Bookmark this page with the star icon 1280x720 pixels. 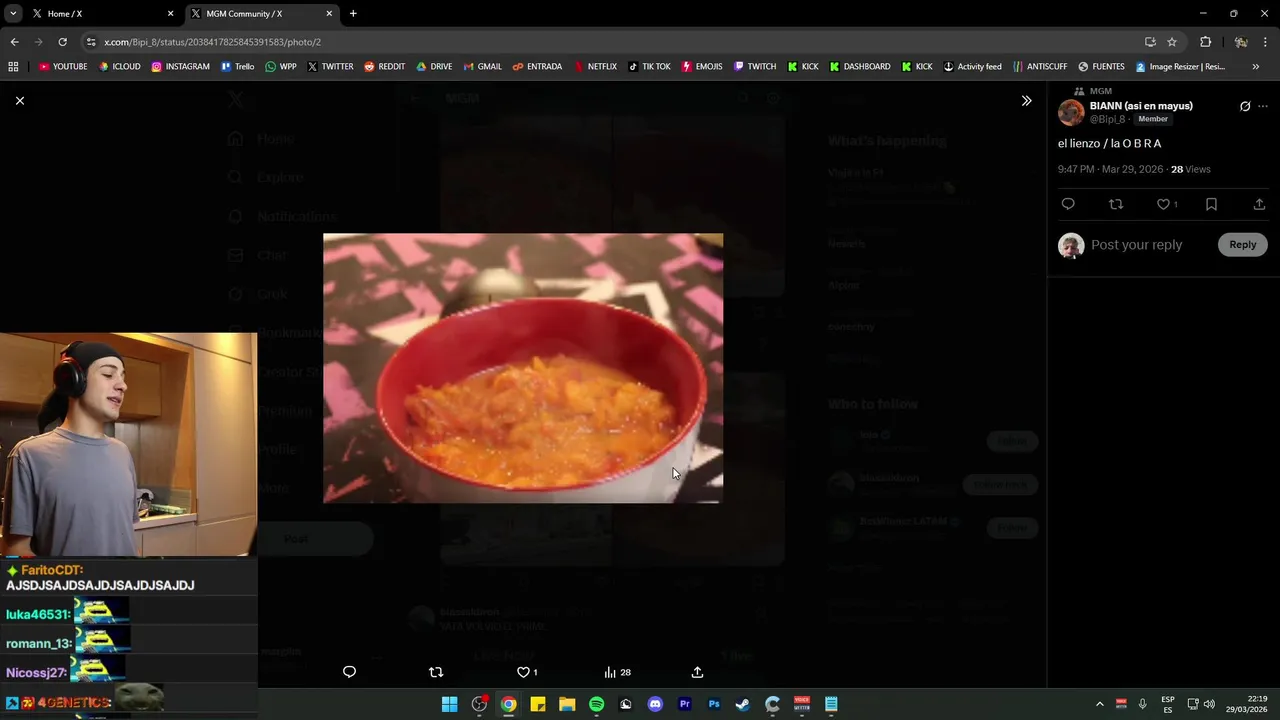tap(1172, 42)
